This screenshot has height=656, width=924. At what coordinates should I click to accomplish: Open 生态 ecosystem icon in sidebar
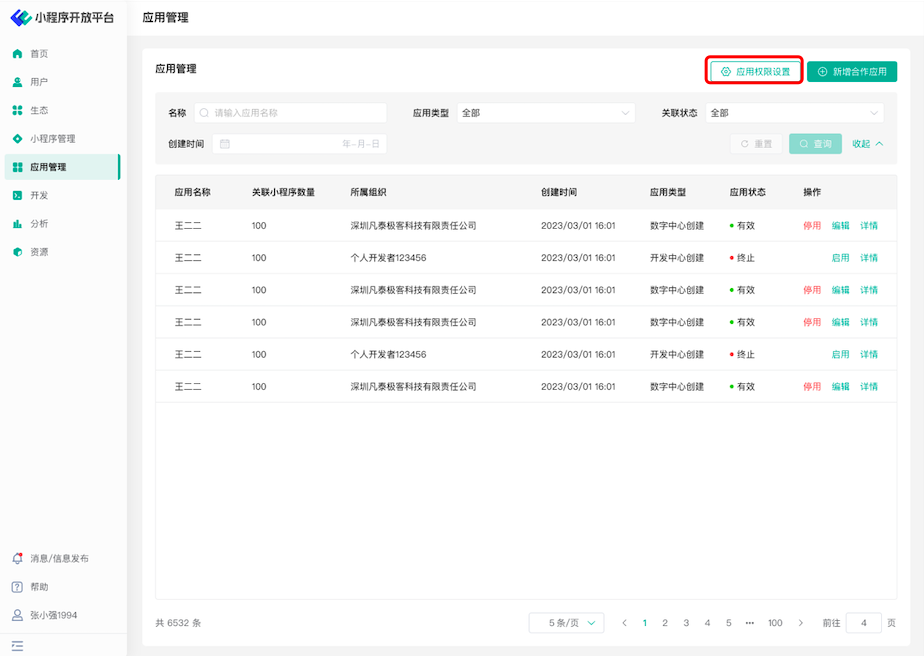pos(17,110)
